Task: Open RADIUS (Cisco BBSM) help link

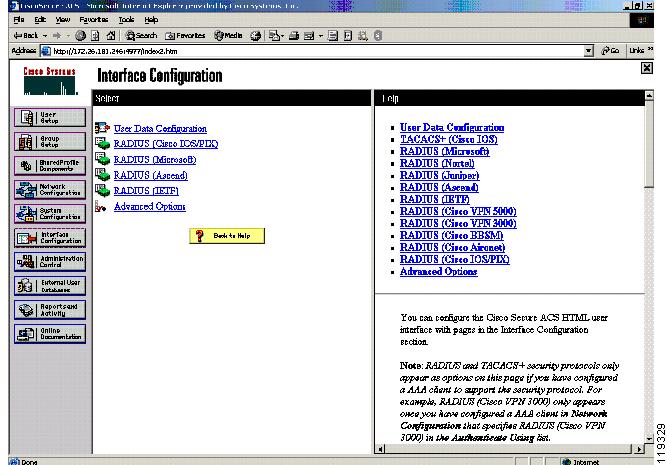Action: coord(451,235)
